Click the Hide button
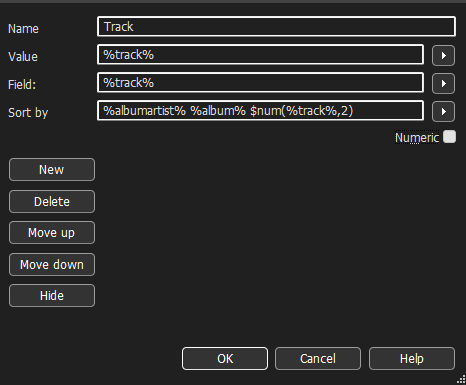The image size is (466, 385). 52,296
